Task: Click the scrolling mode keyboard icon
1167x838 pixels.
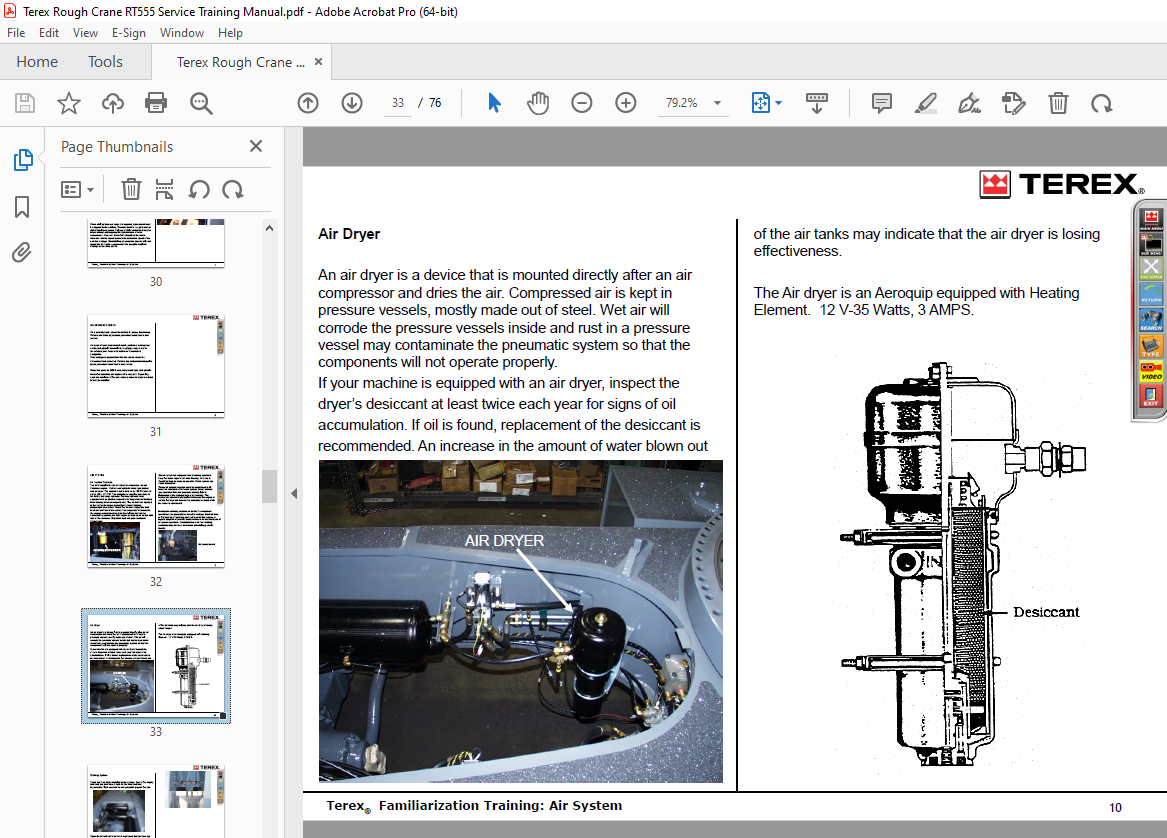Action: (816, 103)
